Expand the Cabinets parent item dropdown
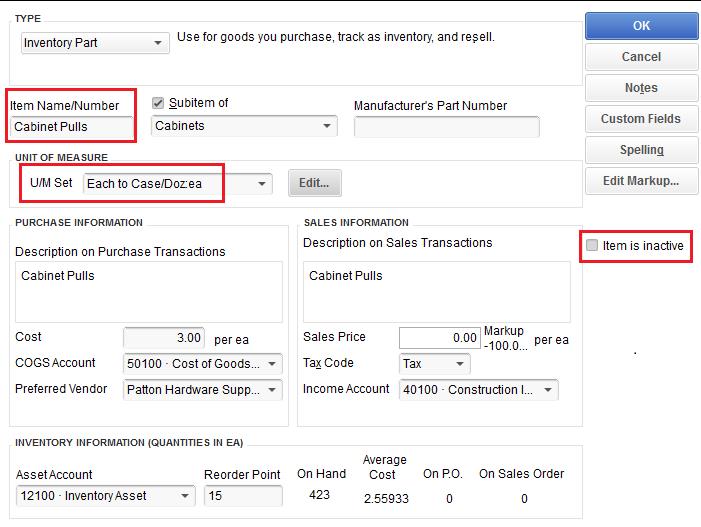The image size is (701, 527). 327,126
